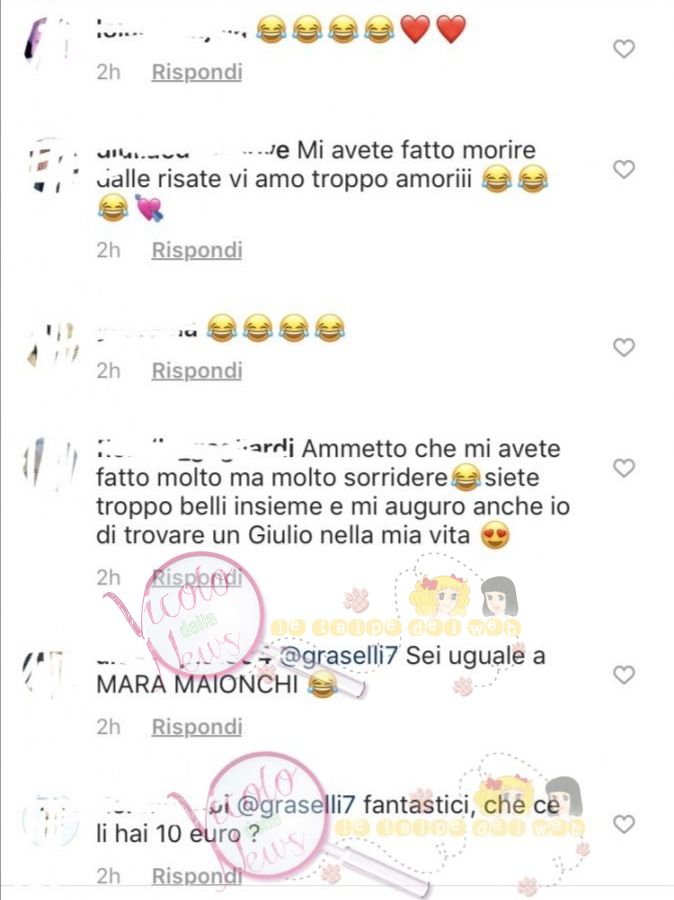The width and height of the screenshot is (674, 900).
Task: Open the username ending in 'ardi'
Action: point(195,448)
